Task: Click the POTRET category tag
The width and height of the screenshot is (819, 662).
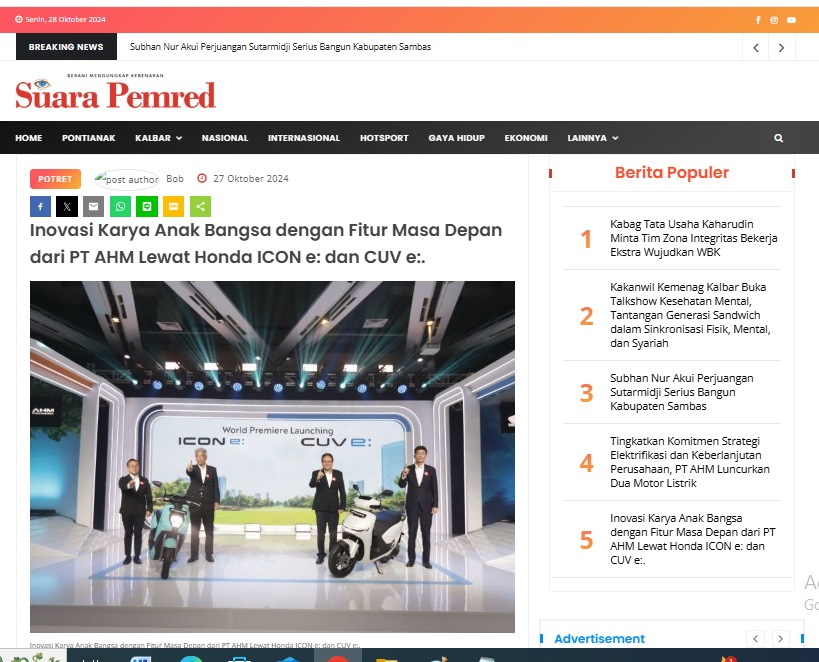Action: click(x=55, y=179)
